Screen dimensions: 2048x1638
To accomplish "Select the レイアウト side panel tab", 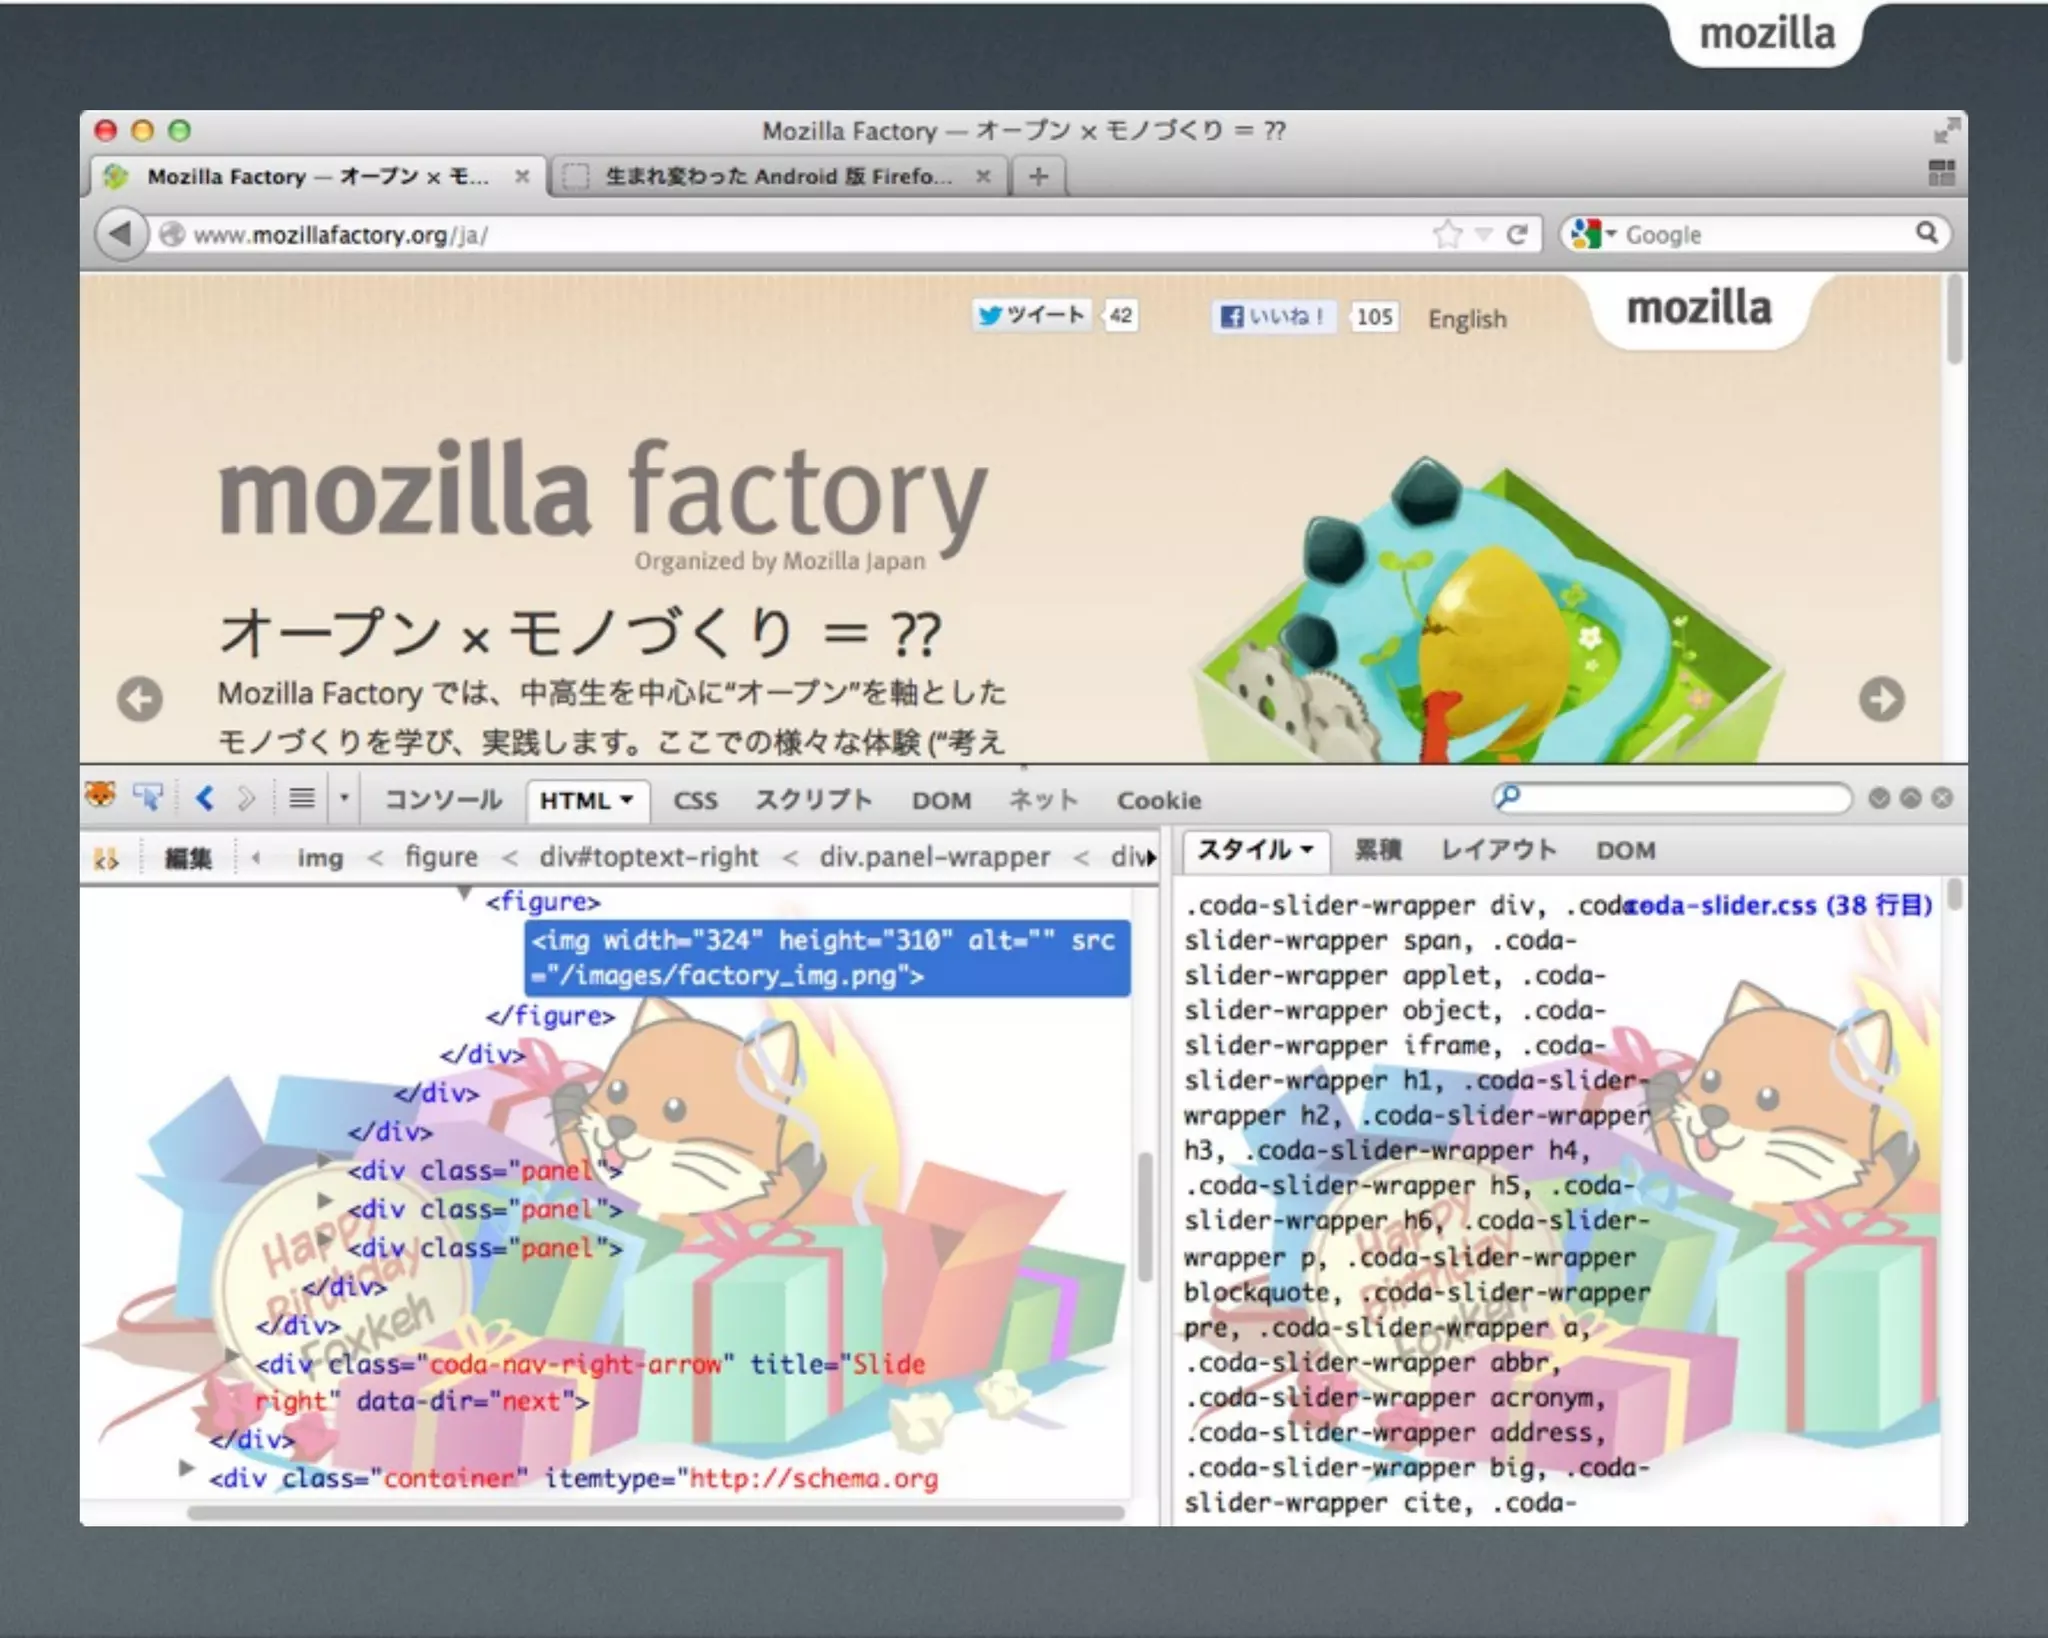I will point(1498,850).
